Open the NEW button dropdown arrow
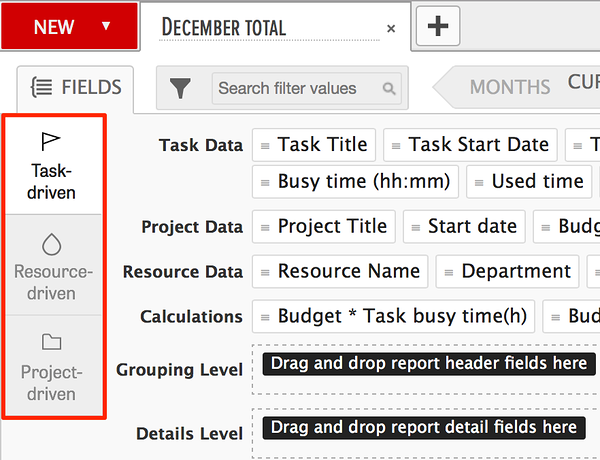The height and width of the screenshot is (460, 600). tap(106, 26)
